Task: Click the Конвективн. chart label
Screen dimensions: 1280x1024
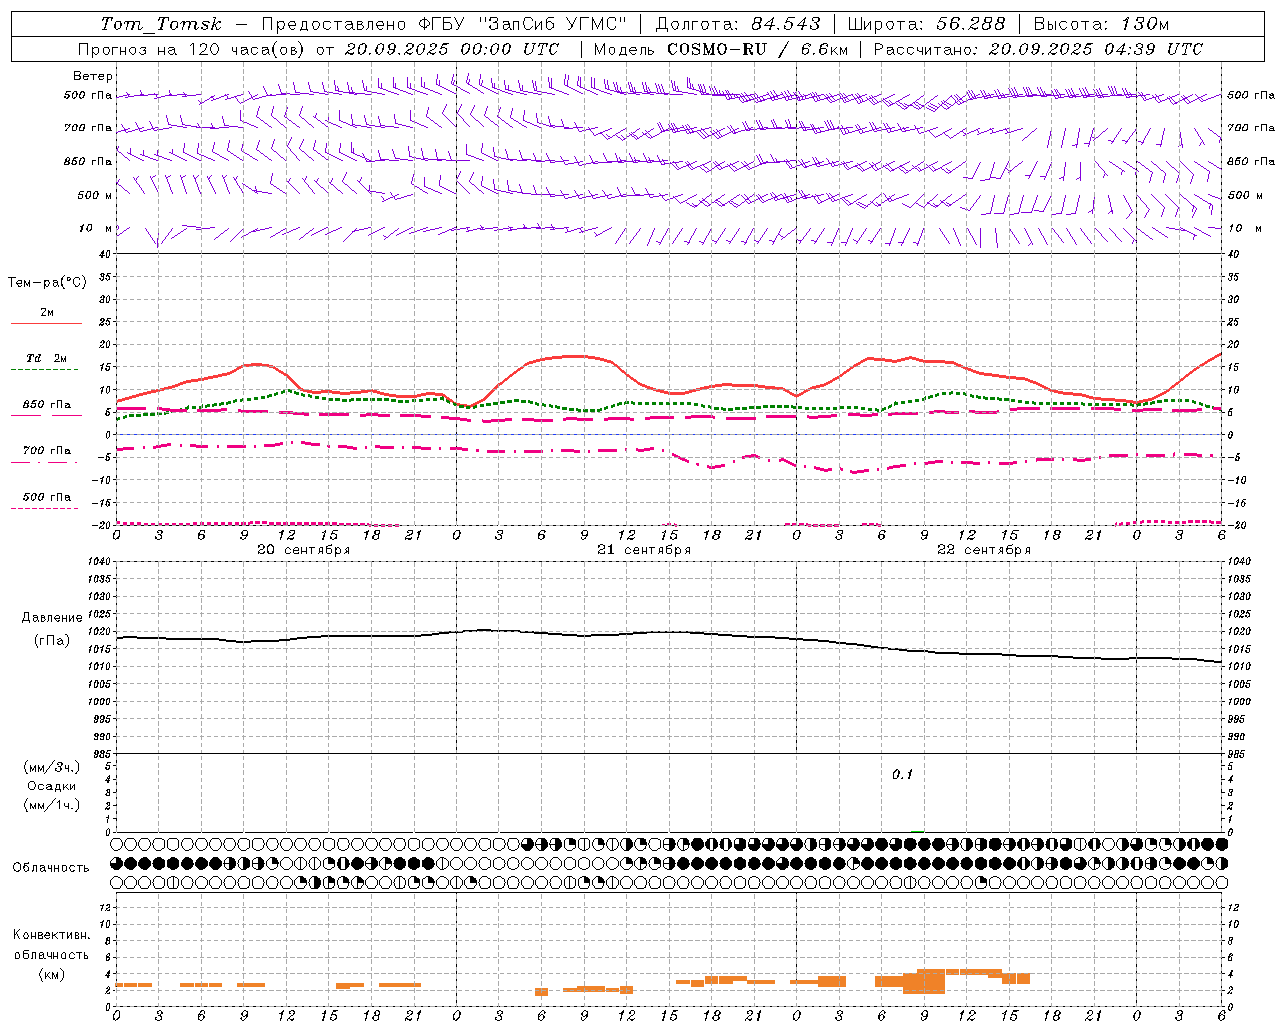Action: coord(52,935)
